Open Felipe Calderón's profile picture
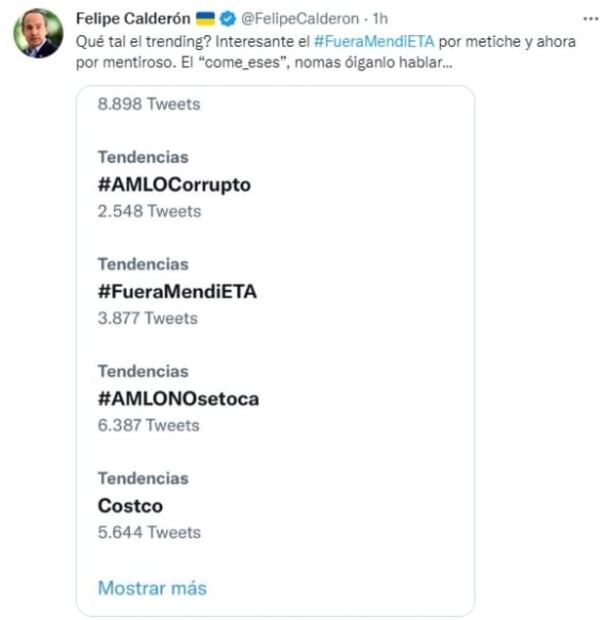Screen dimensions: 604x620 (x=38, y=36)
